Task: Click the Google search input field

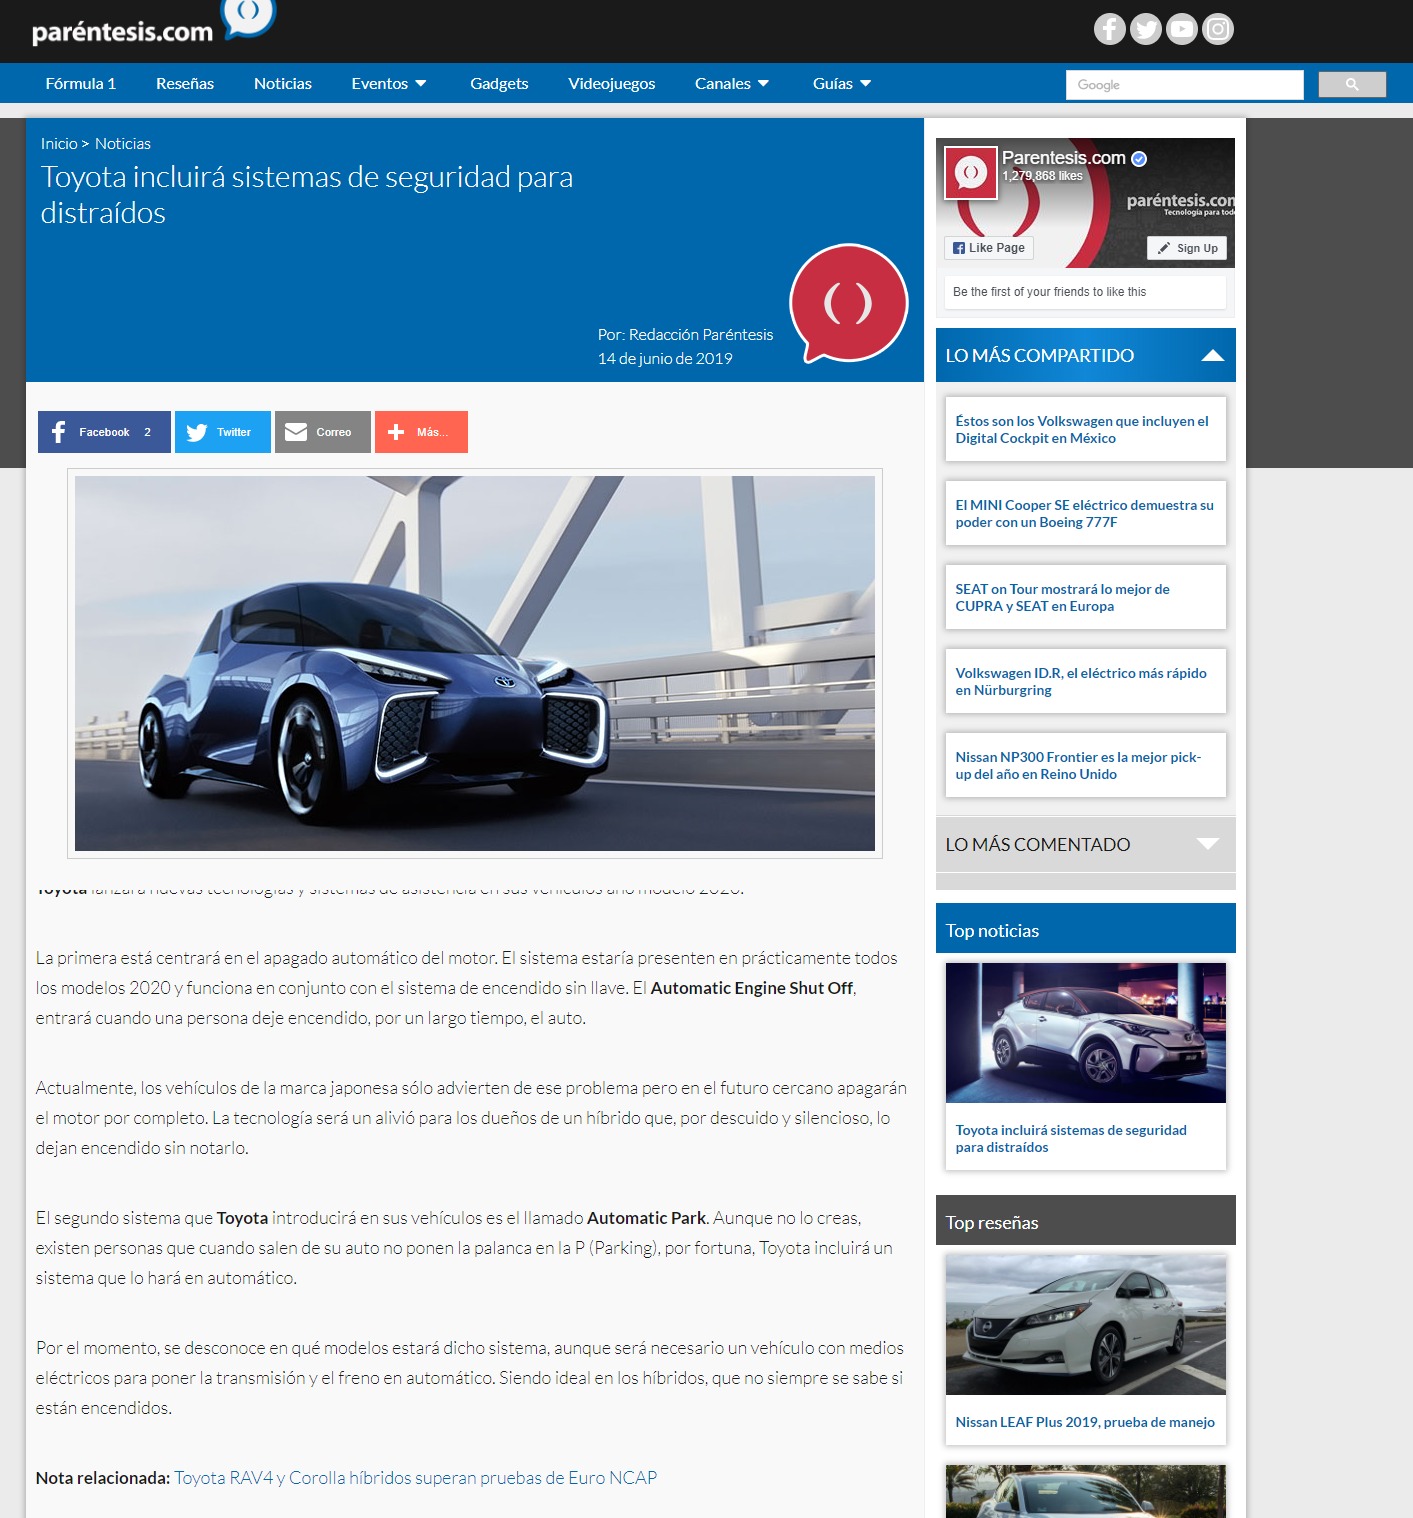Action: (1185, 85)
